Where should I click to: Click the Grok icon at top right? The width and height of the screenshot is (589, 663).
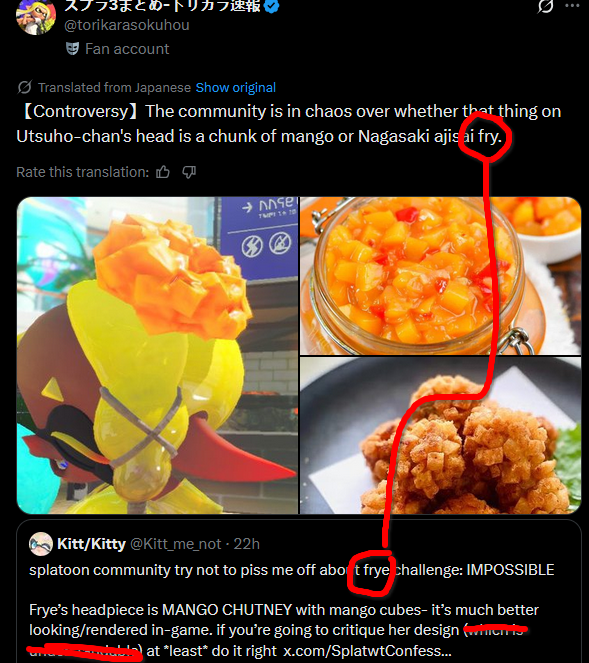coord(545,6)
